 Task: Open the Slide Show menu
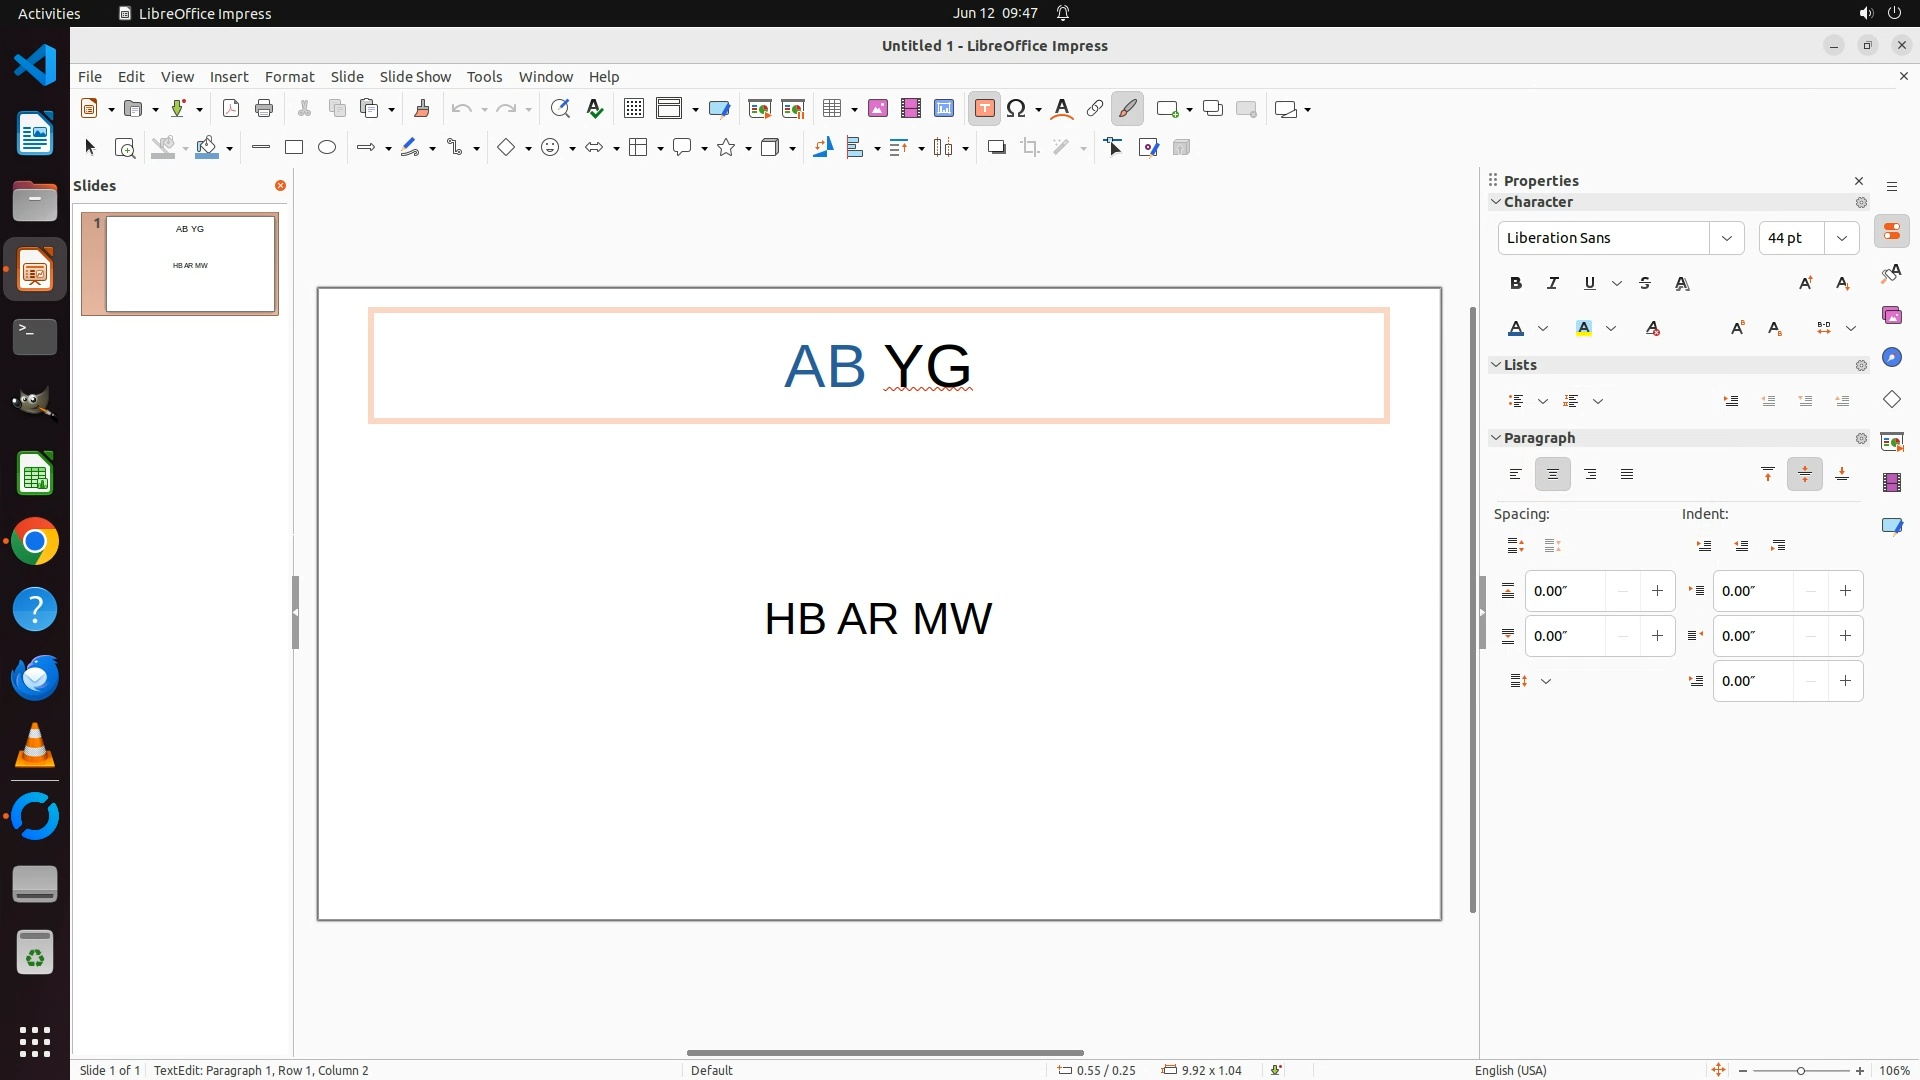click(415, 77)
